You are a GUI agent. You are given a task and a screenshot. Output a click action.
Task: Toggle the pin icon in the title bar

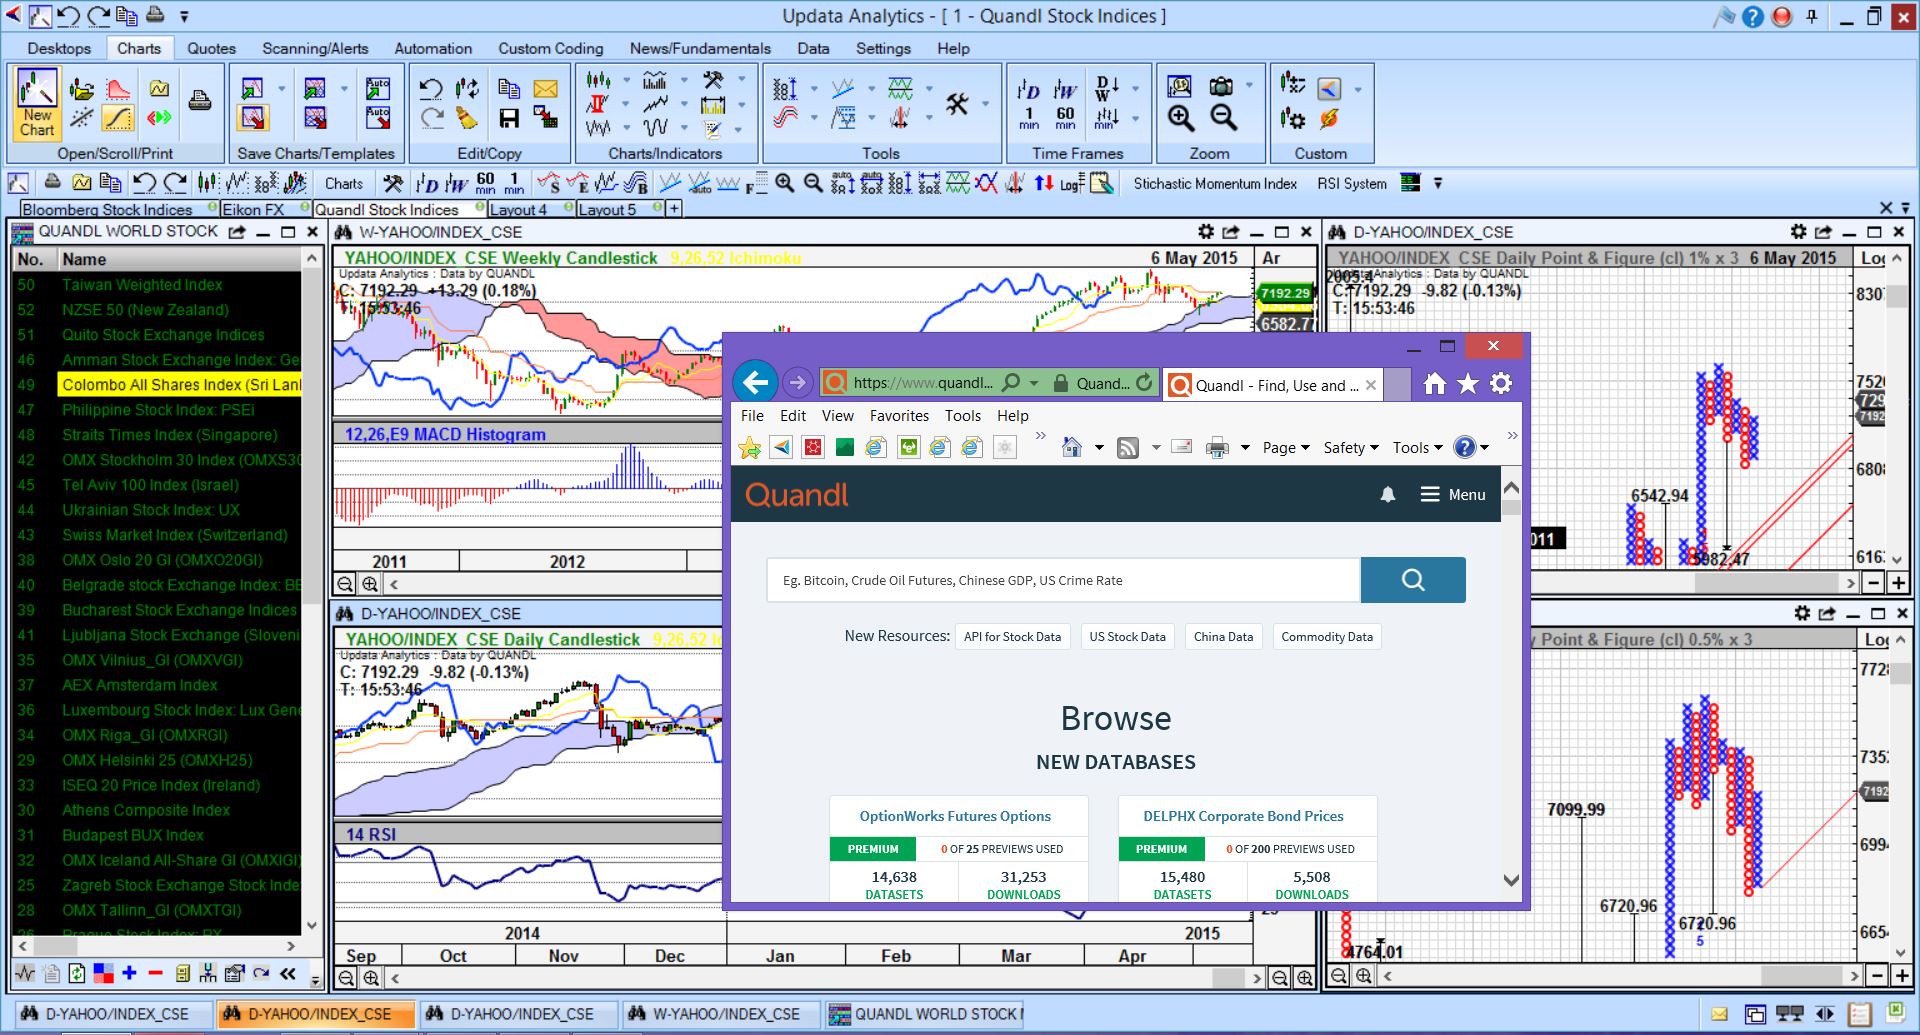pyautogui.click(x=1811, y=16)
